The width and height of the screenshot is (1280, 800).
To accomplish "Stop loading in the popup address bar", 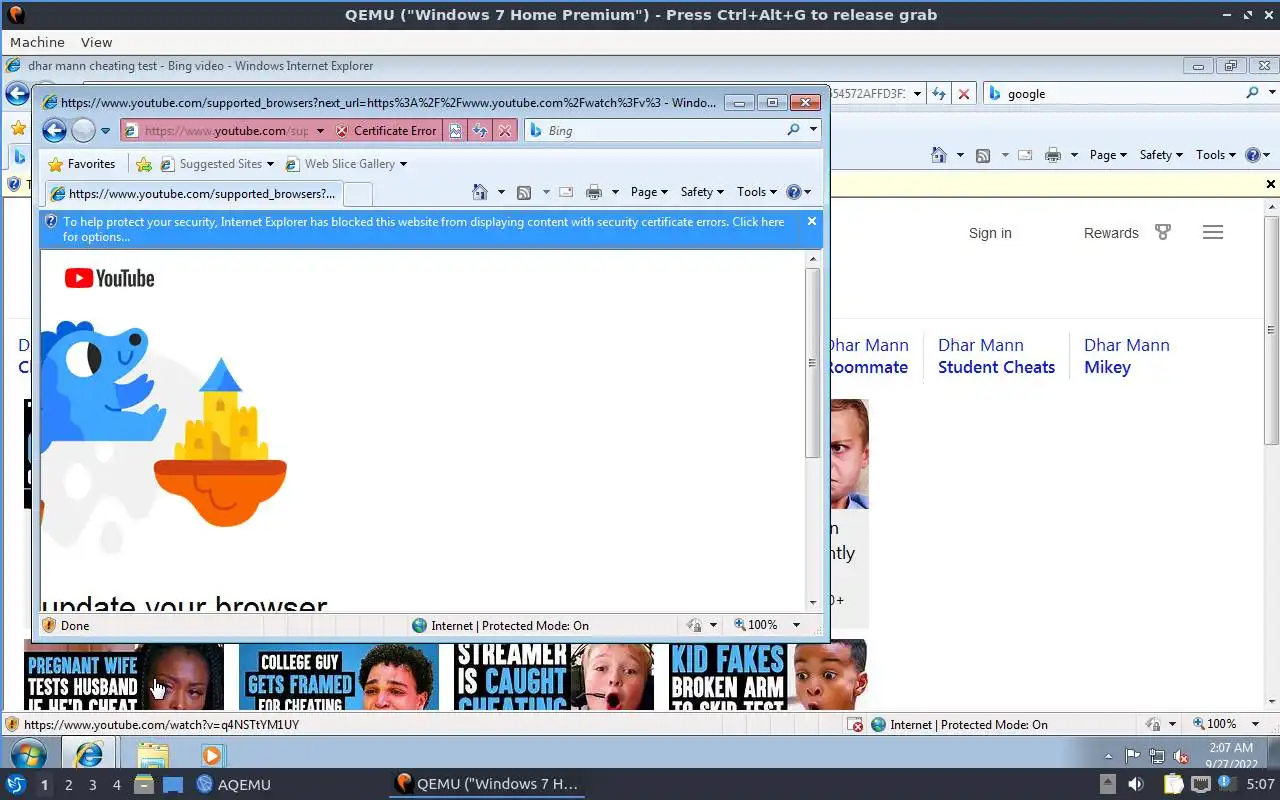I will [505, 130].
